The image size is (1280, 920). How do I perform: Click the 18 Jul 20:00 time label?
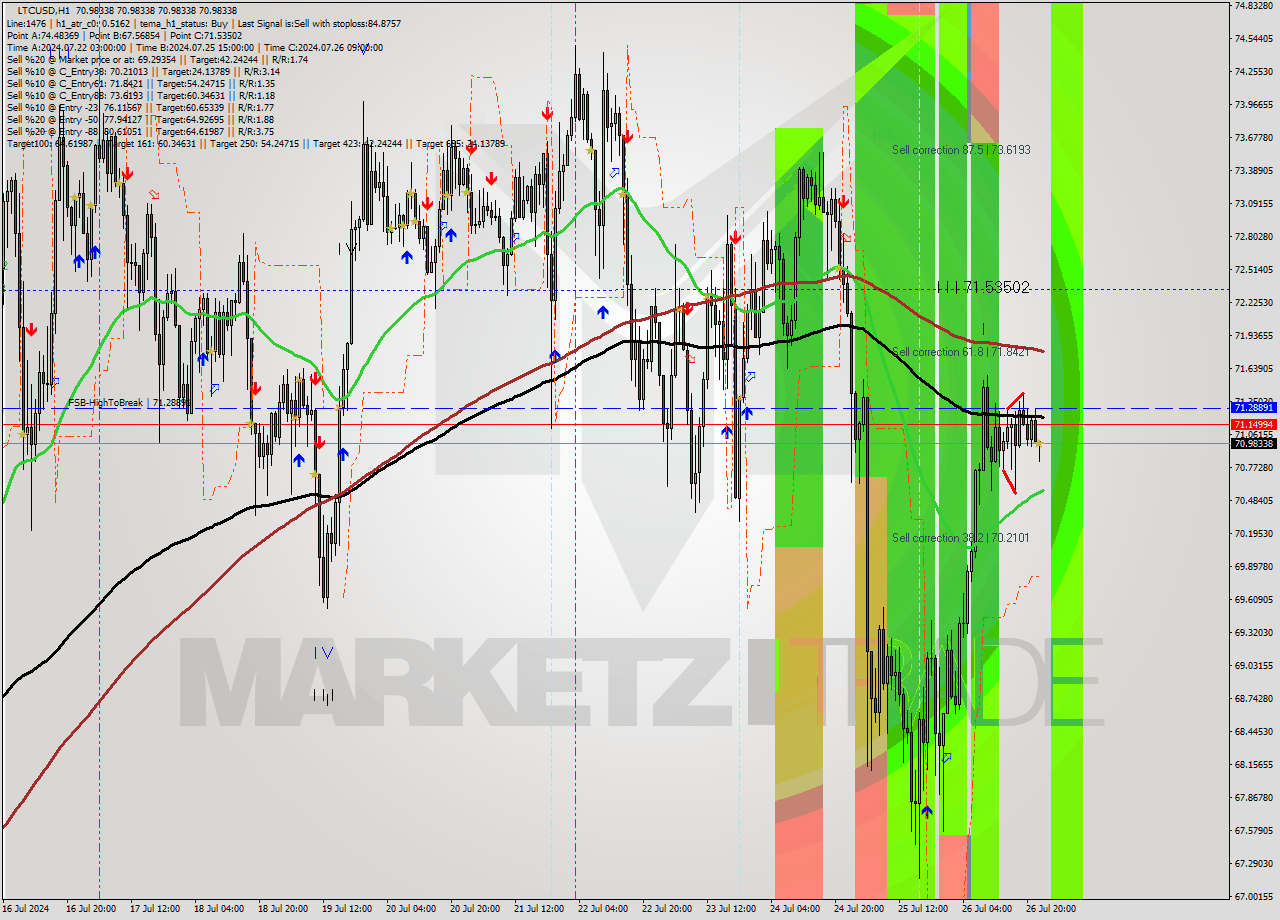click(x=283, y=909)
